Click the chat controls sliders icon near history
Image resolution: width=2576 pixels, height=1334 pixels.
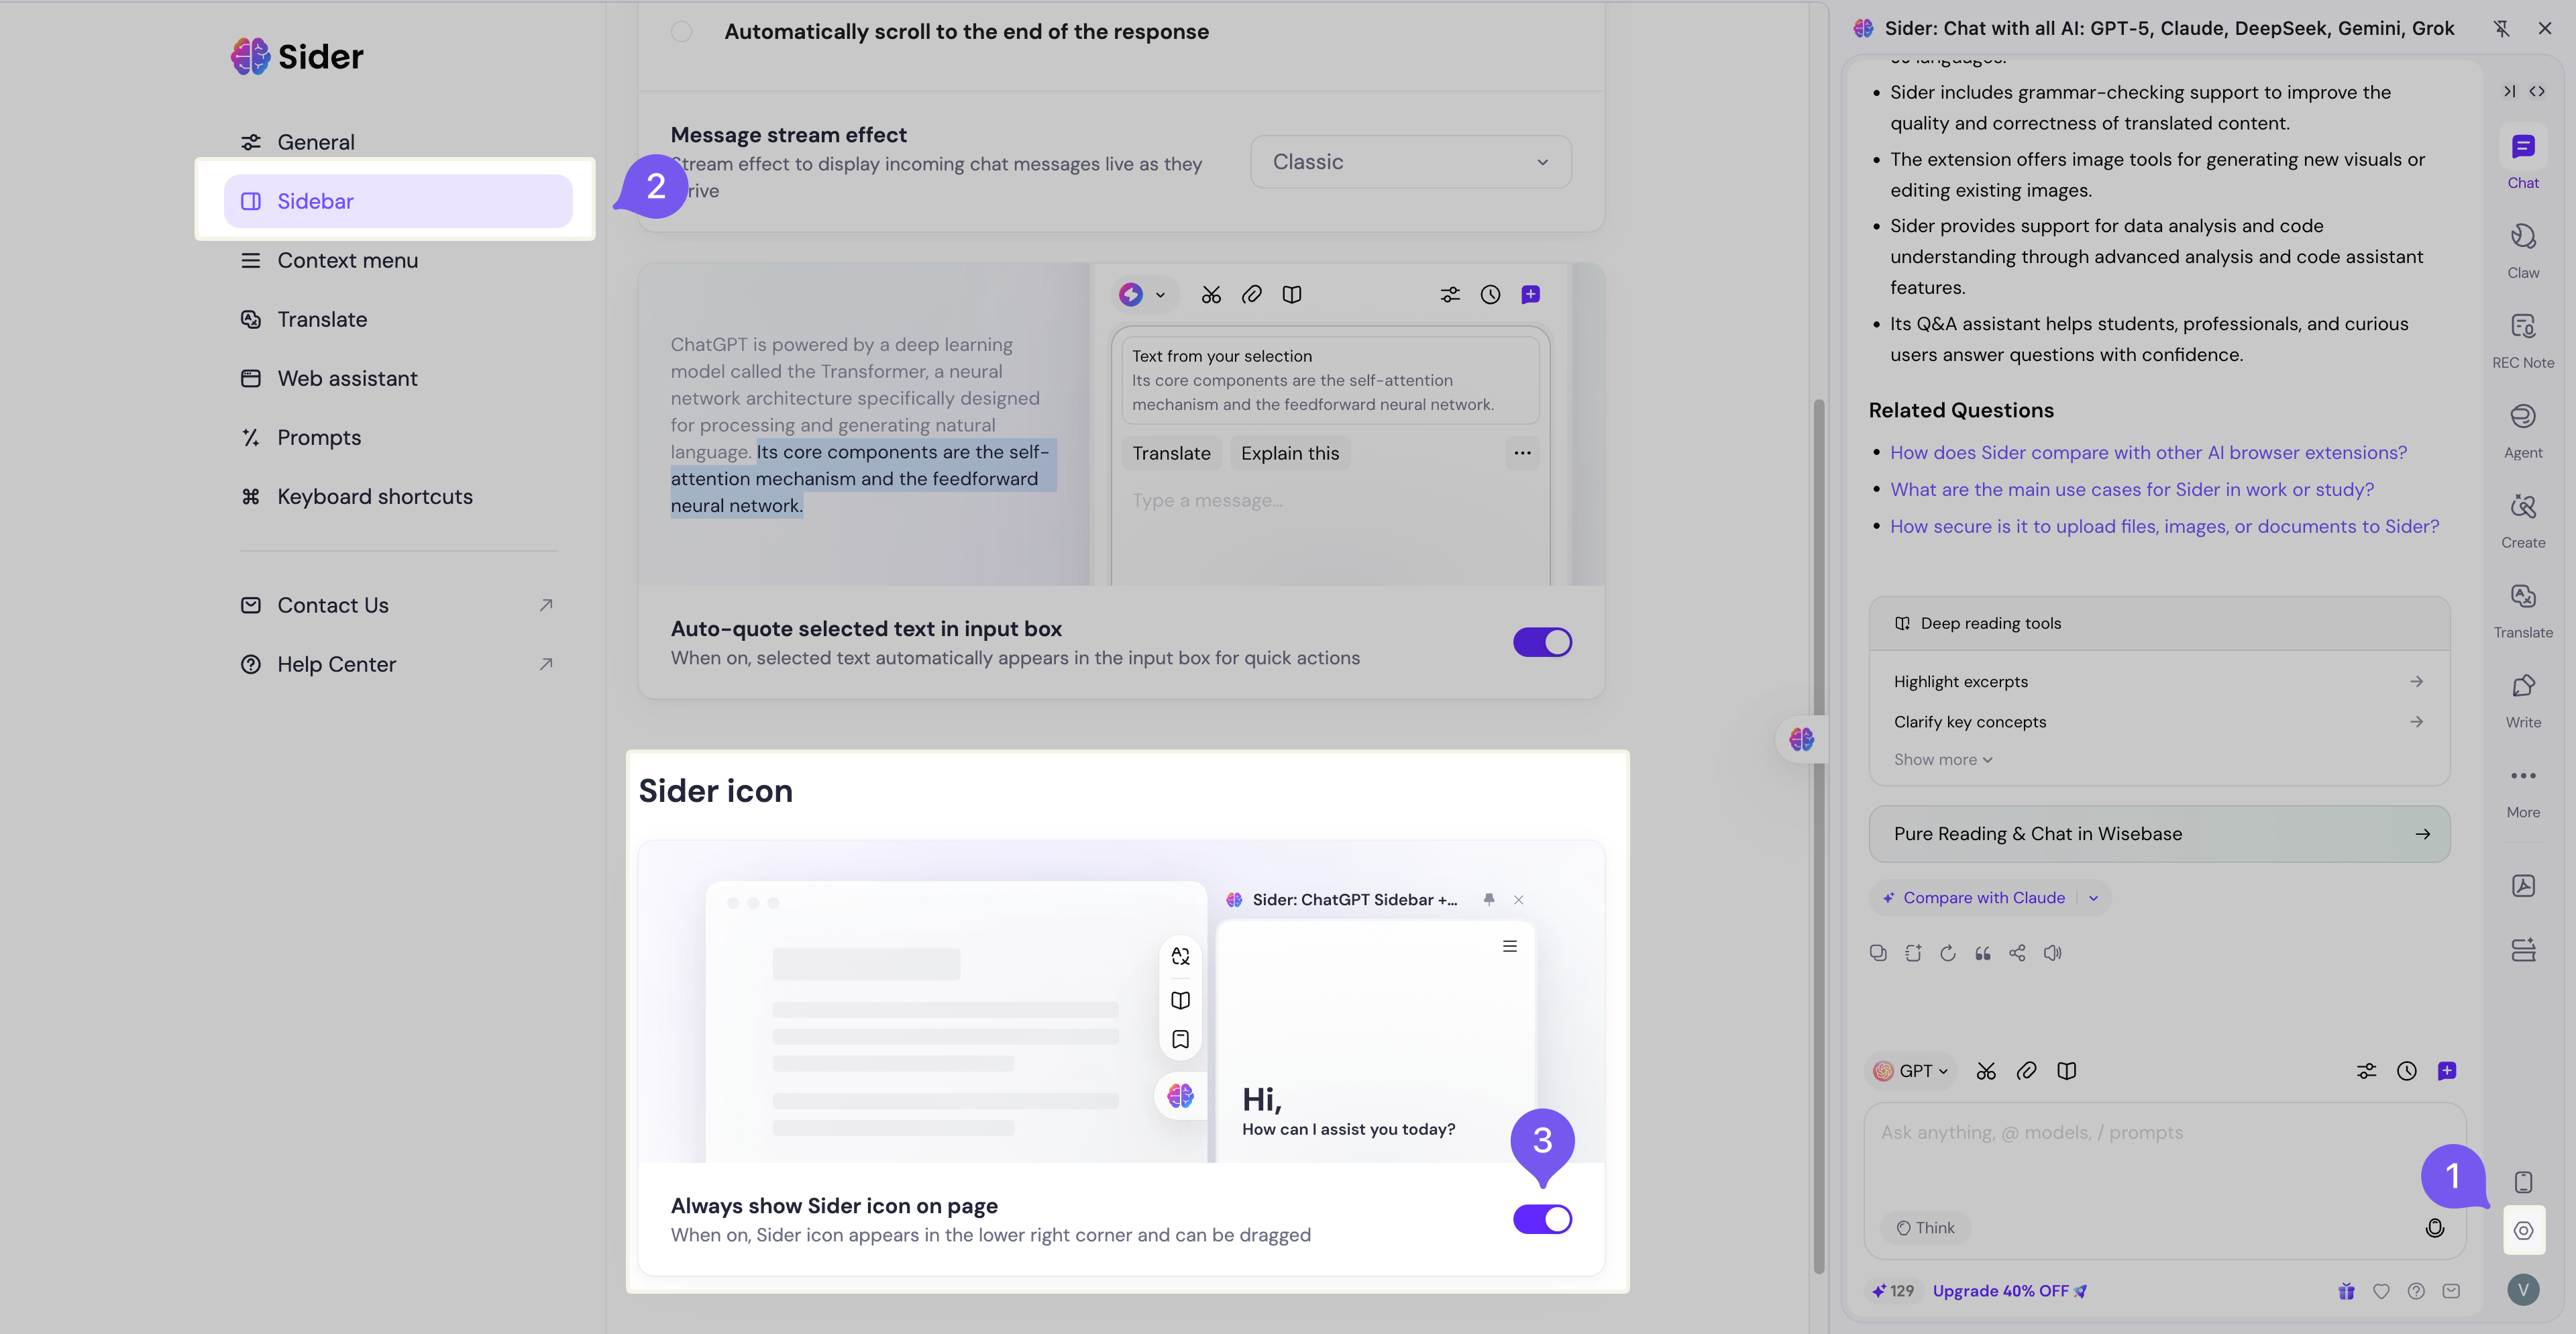[2366, 1071]
